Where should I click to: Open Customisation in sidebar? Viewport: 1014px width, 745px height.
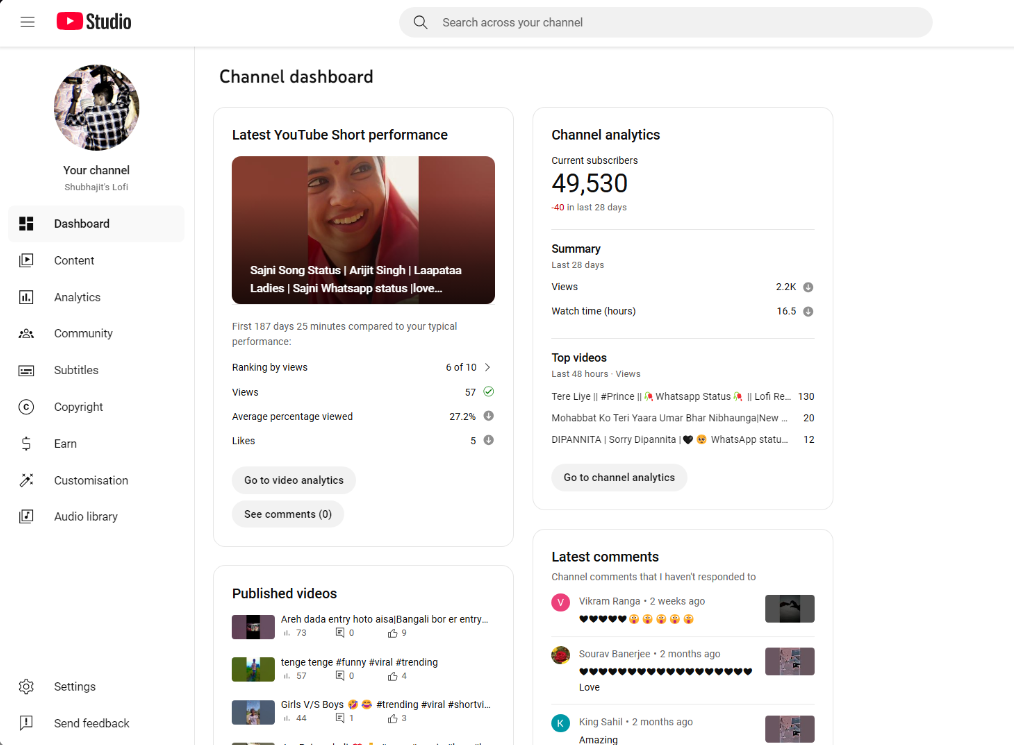(96, 480)
